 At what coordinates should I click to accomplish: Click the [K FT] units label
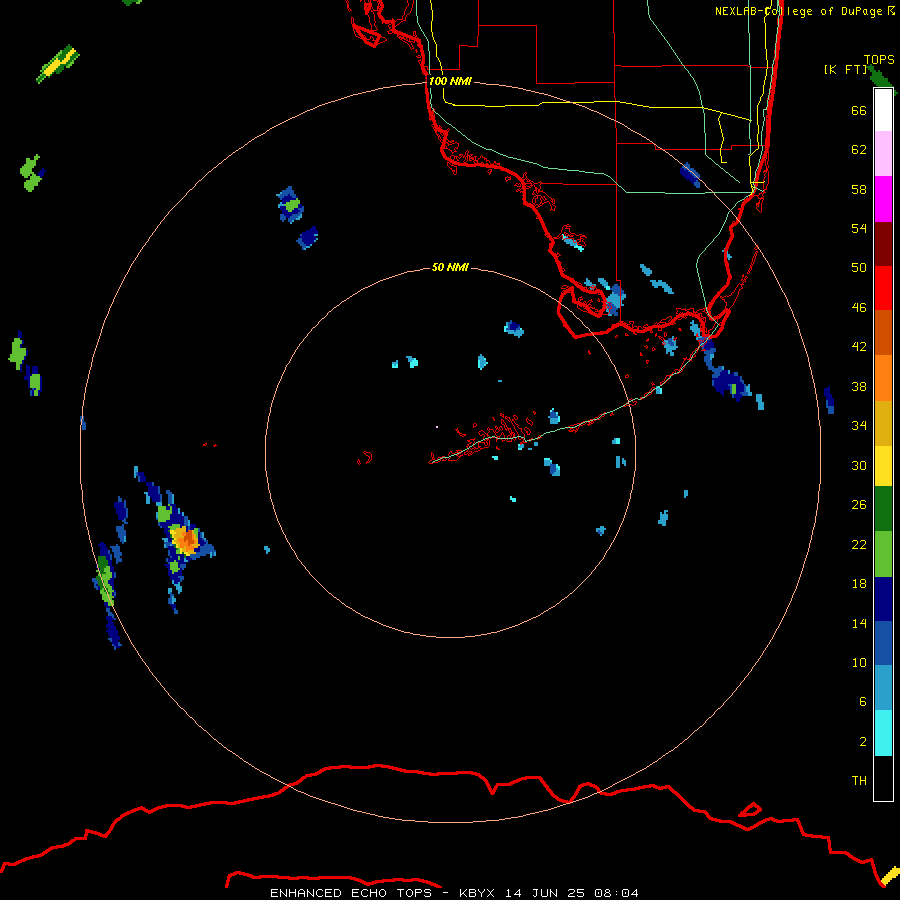845,69
